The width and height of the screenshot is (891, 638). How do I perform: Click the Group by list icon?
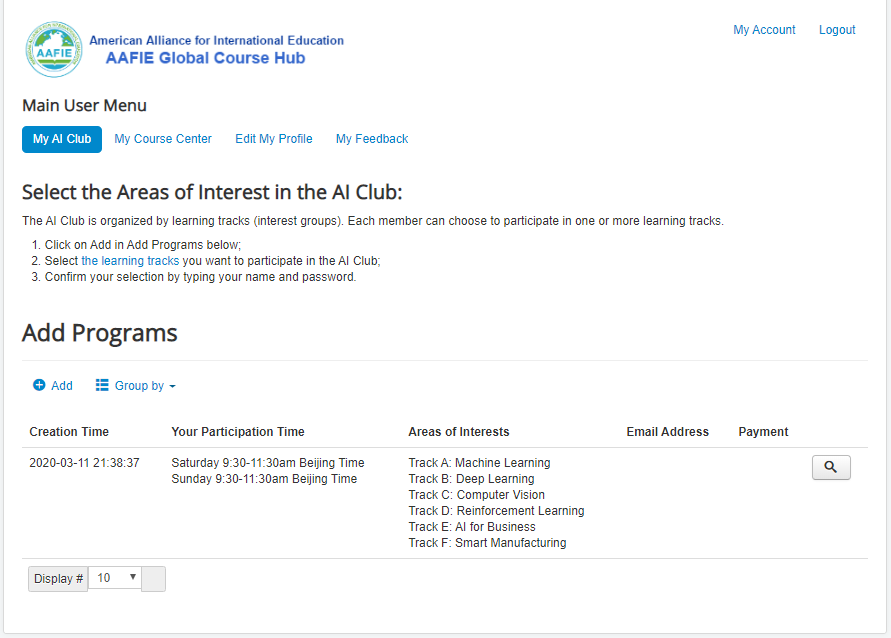tap(102, 385)
